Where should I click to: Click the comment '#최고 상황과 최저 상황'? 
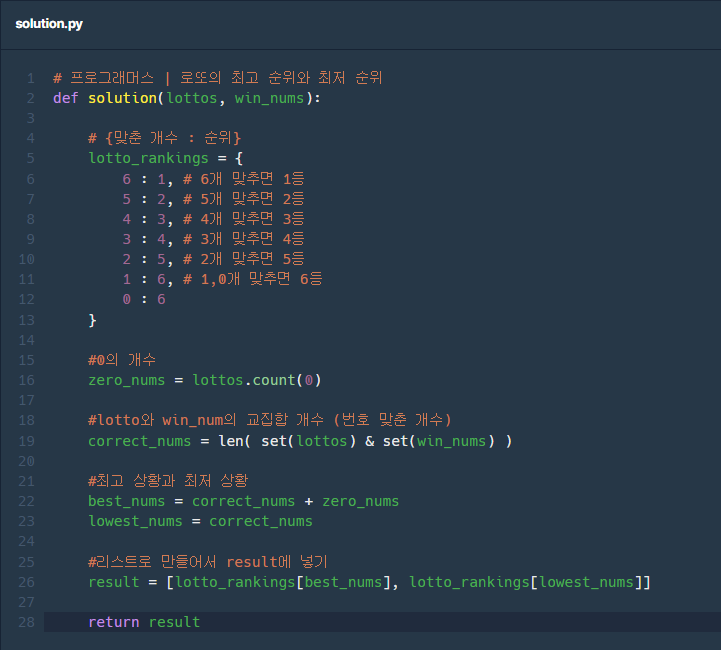pos(168,481)
